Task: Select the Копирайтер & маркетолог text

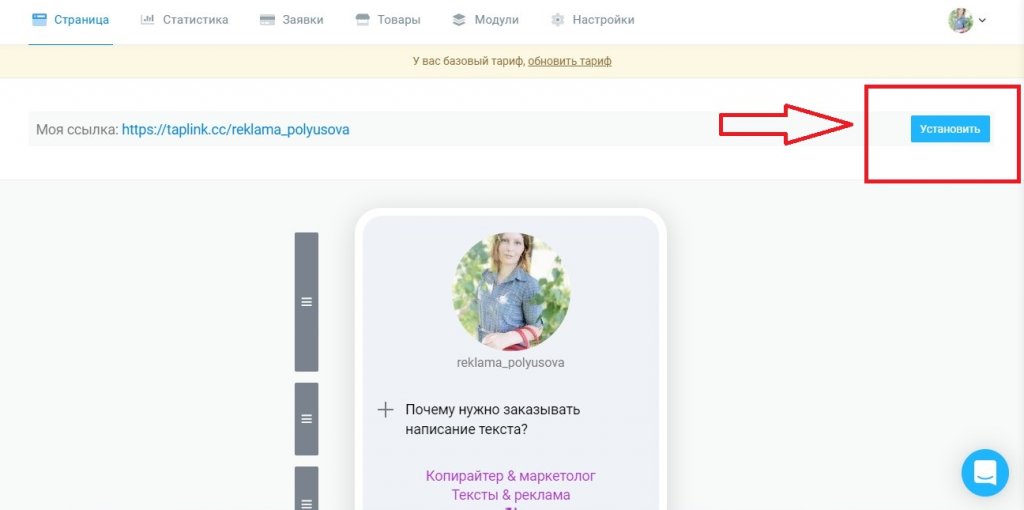Action: (x=511, y=475)
